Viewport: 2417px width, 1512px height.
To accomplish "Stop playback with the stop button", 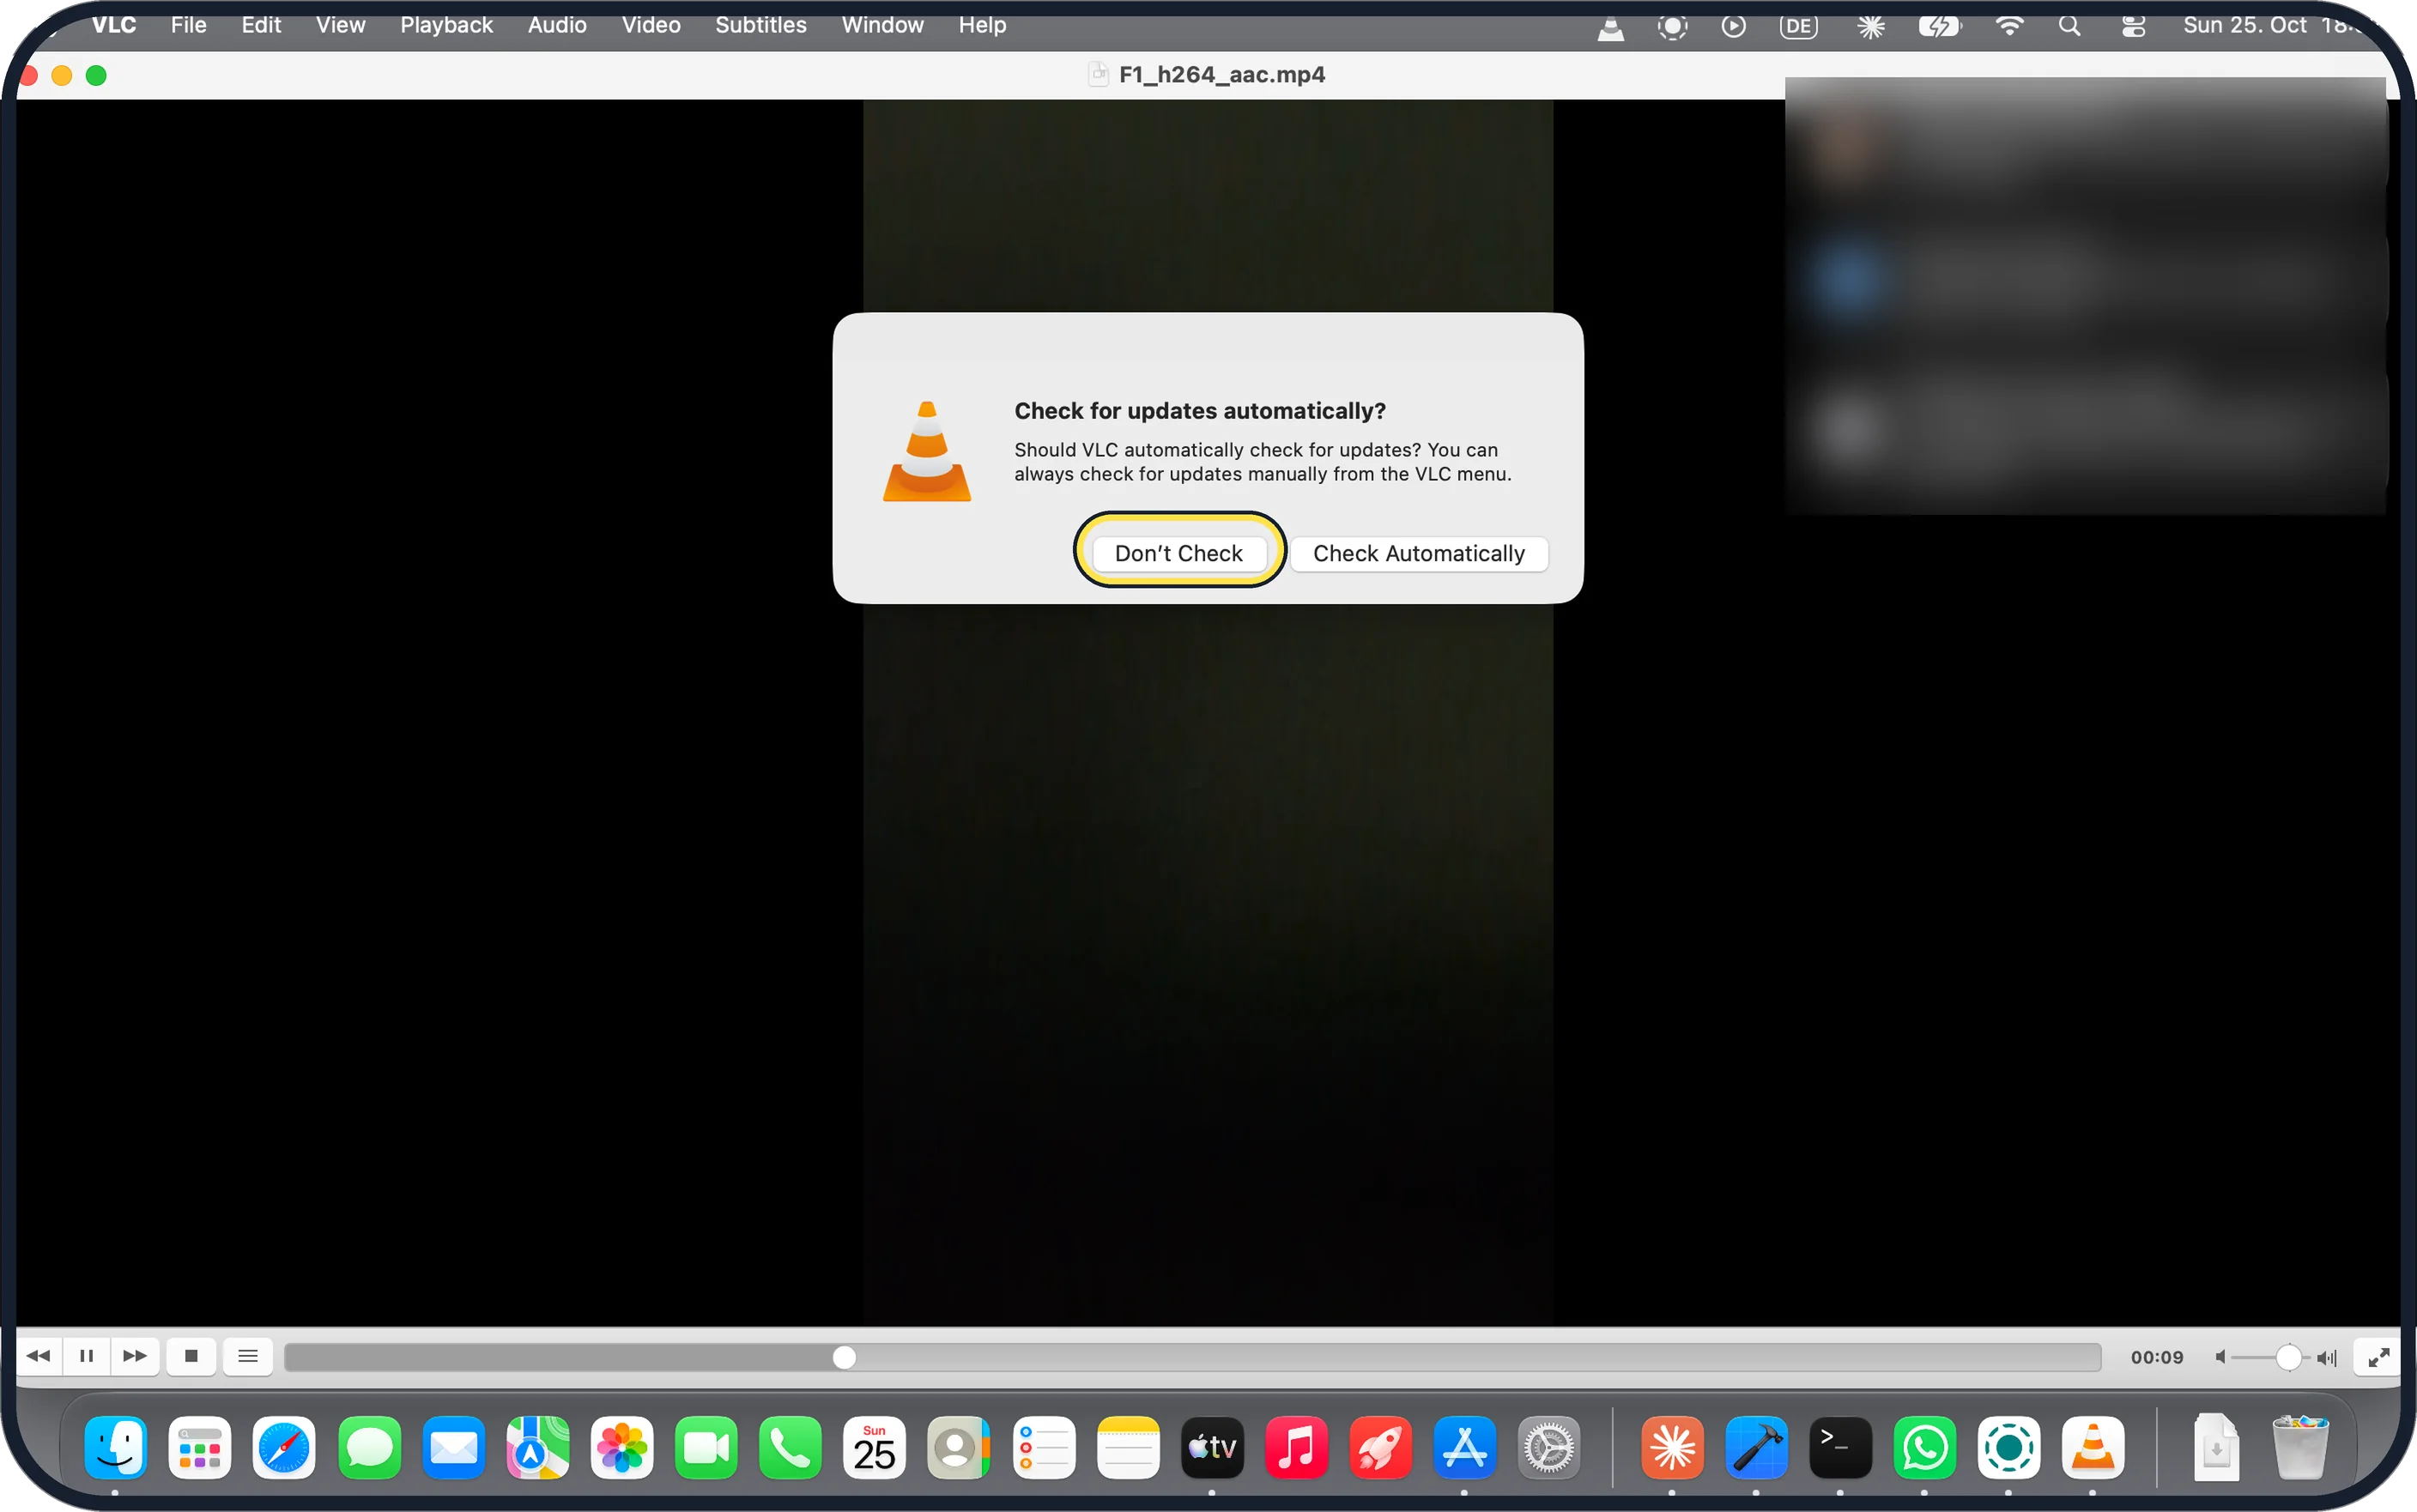I will pos(191,1356).
